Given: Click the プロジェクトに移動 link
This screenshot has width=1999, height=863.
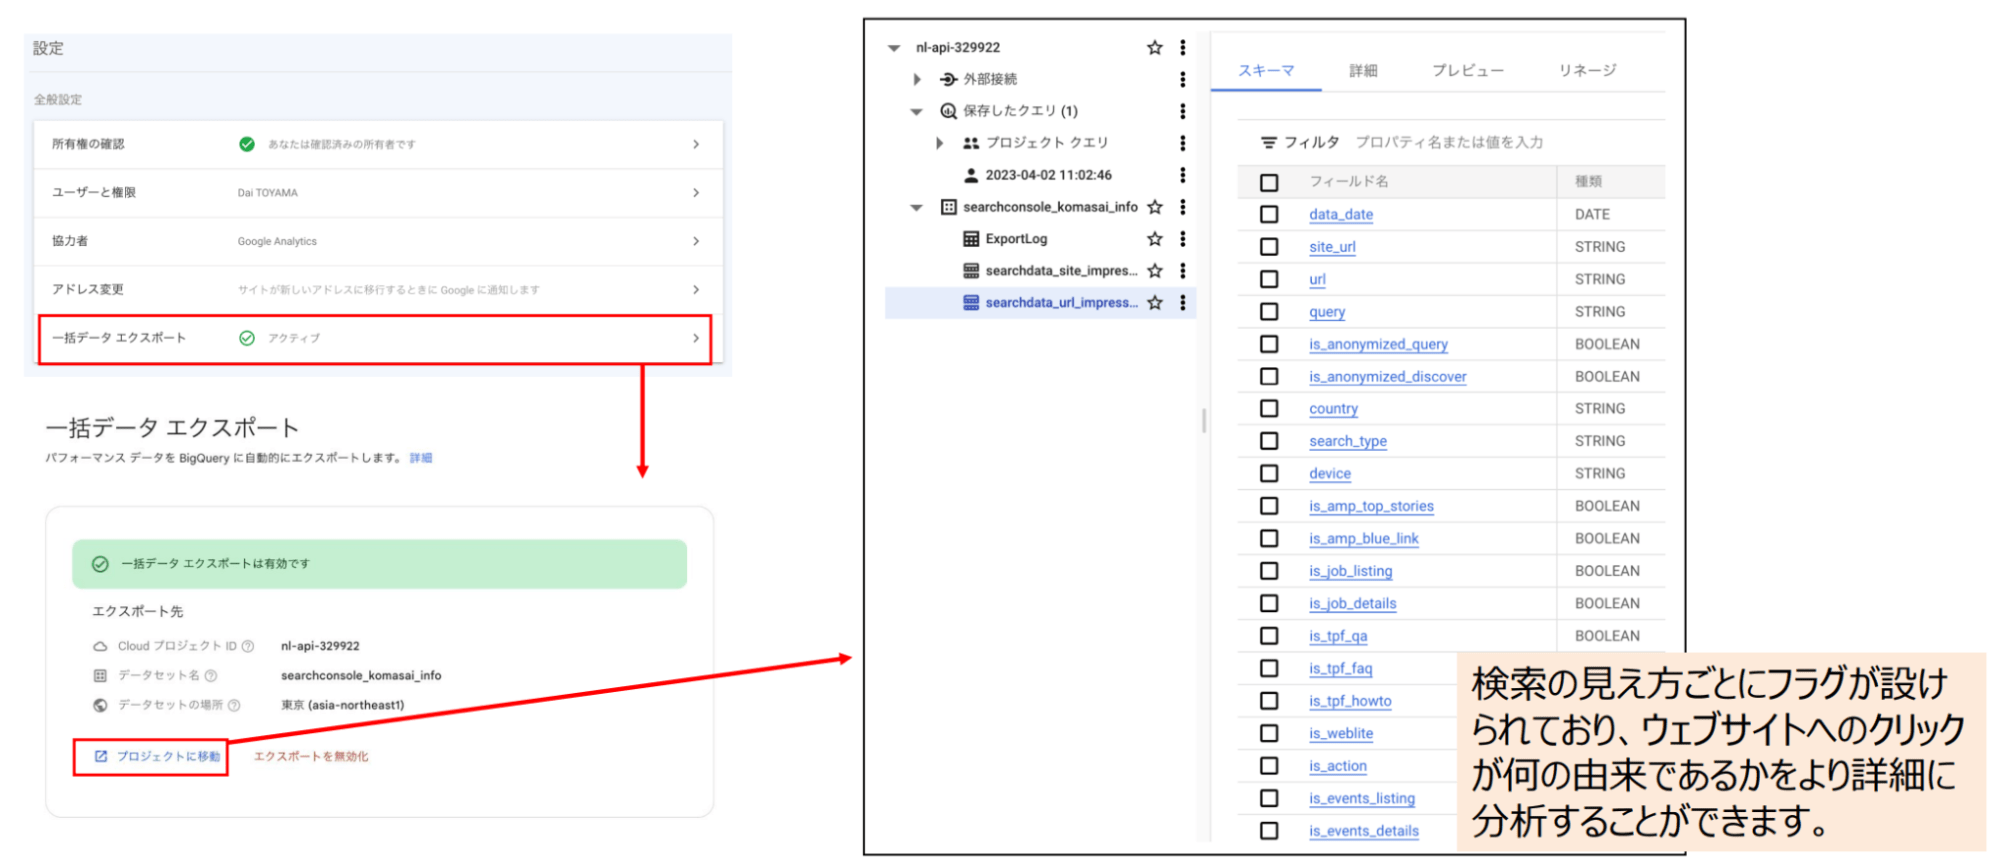Looking at the screenshot, I should point(157,756).
